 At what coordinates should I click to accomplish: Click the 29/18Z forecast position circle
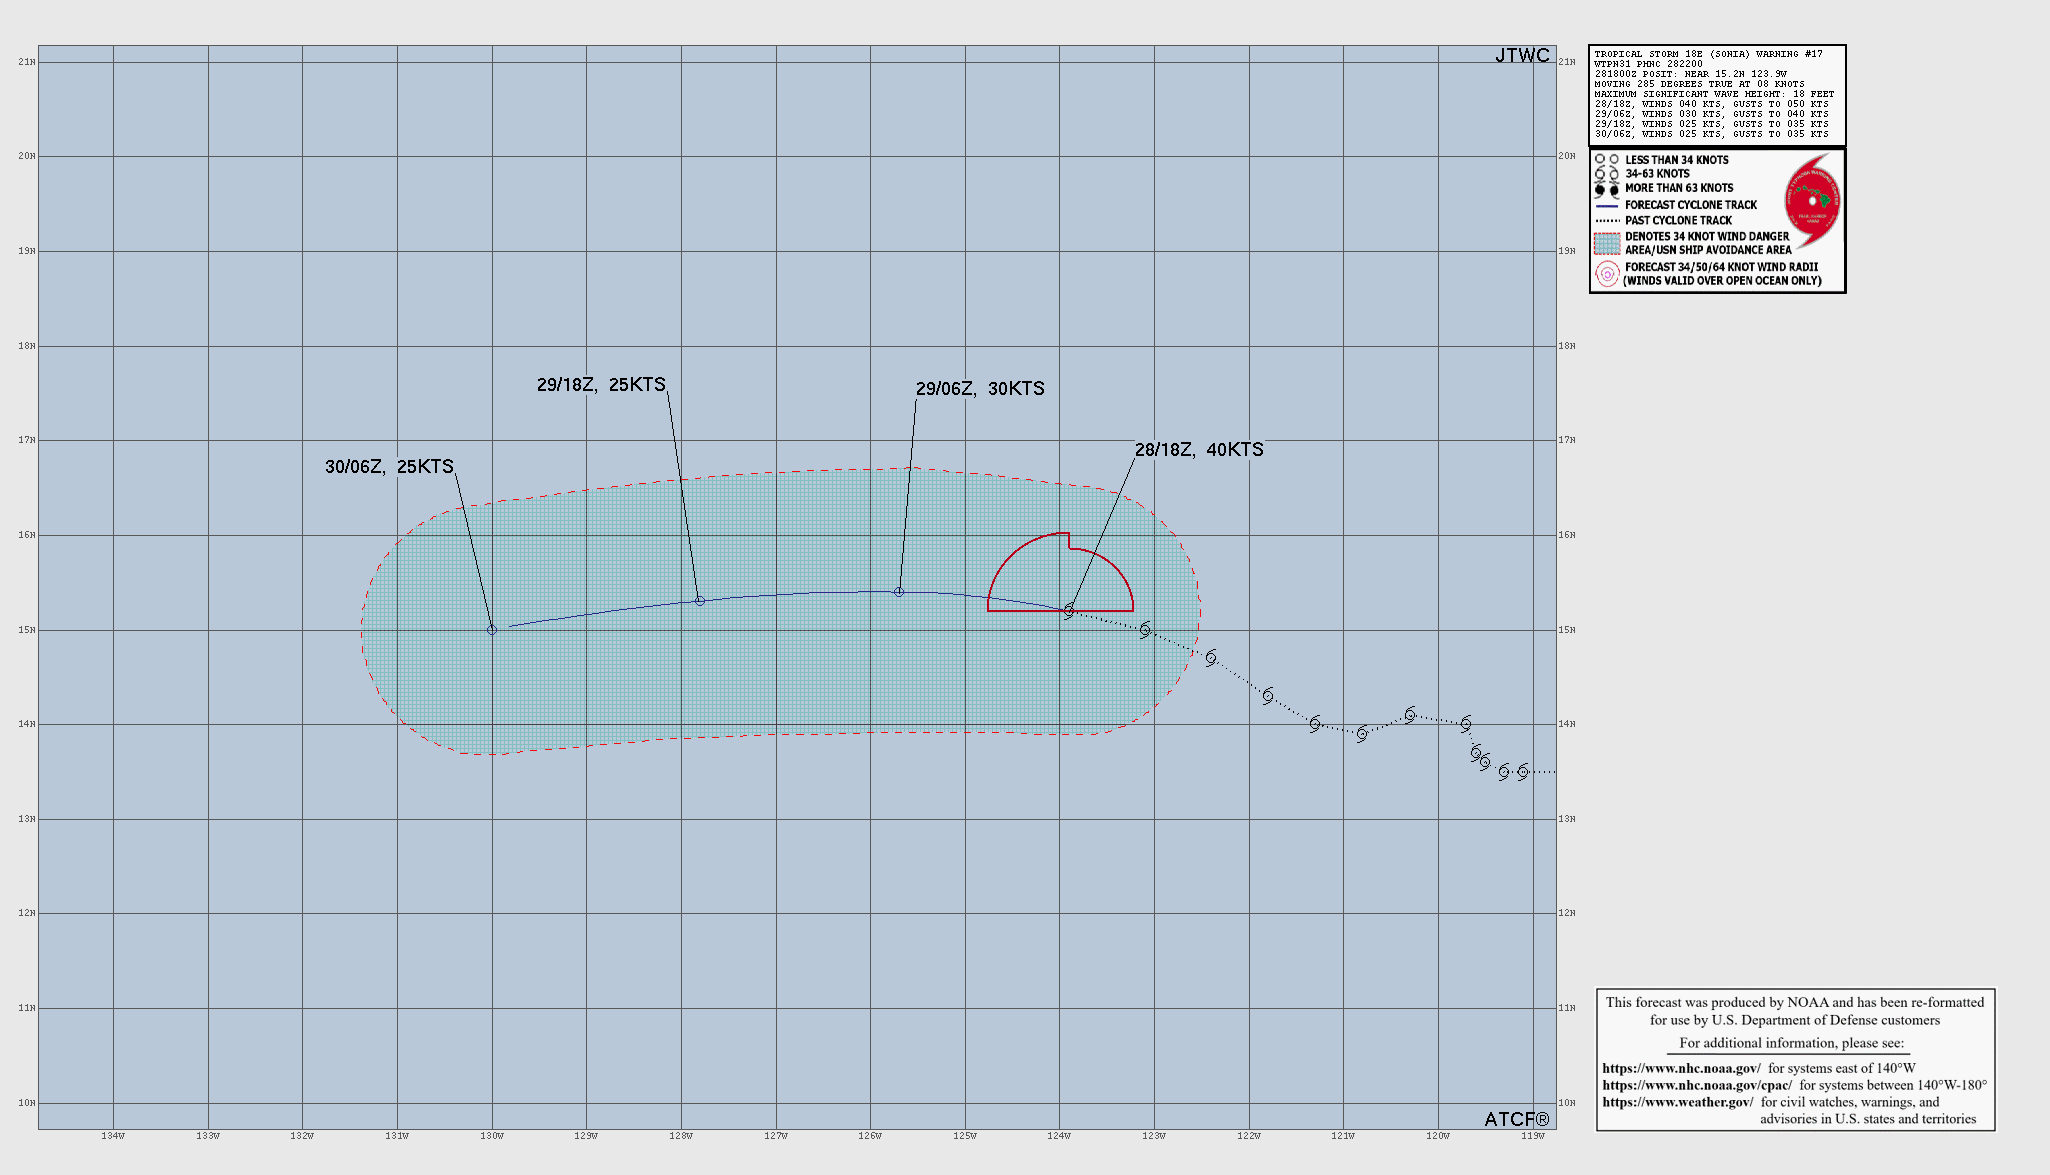[700, 601]
